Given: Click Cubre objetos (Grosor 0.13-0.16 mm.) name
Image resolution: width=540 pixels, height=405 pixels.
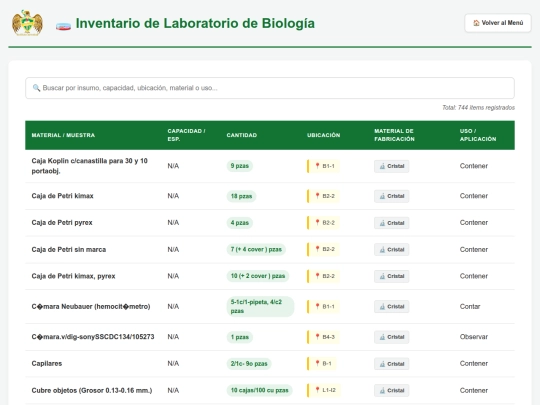Looking at the screenshot, I should click(92, 390).
